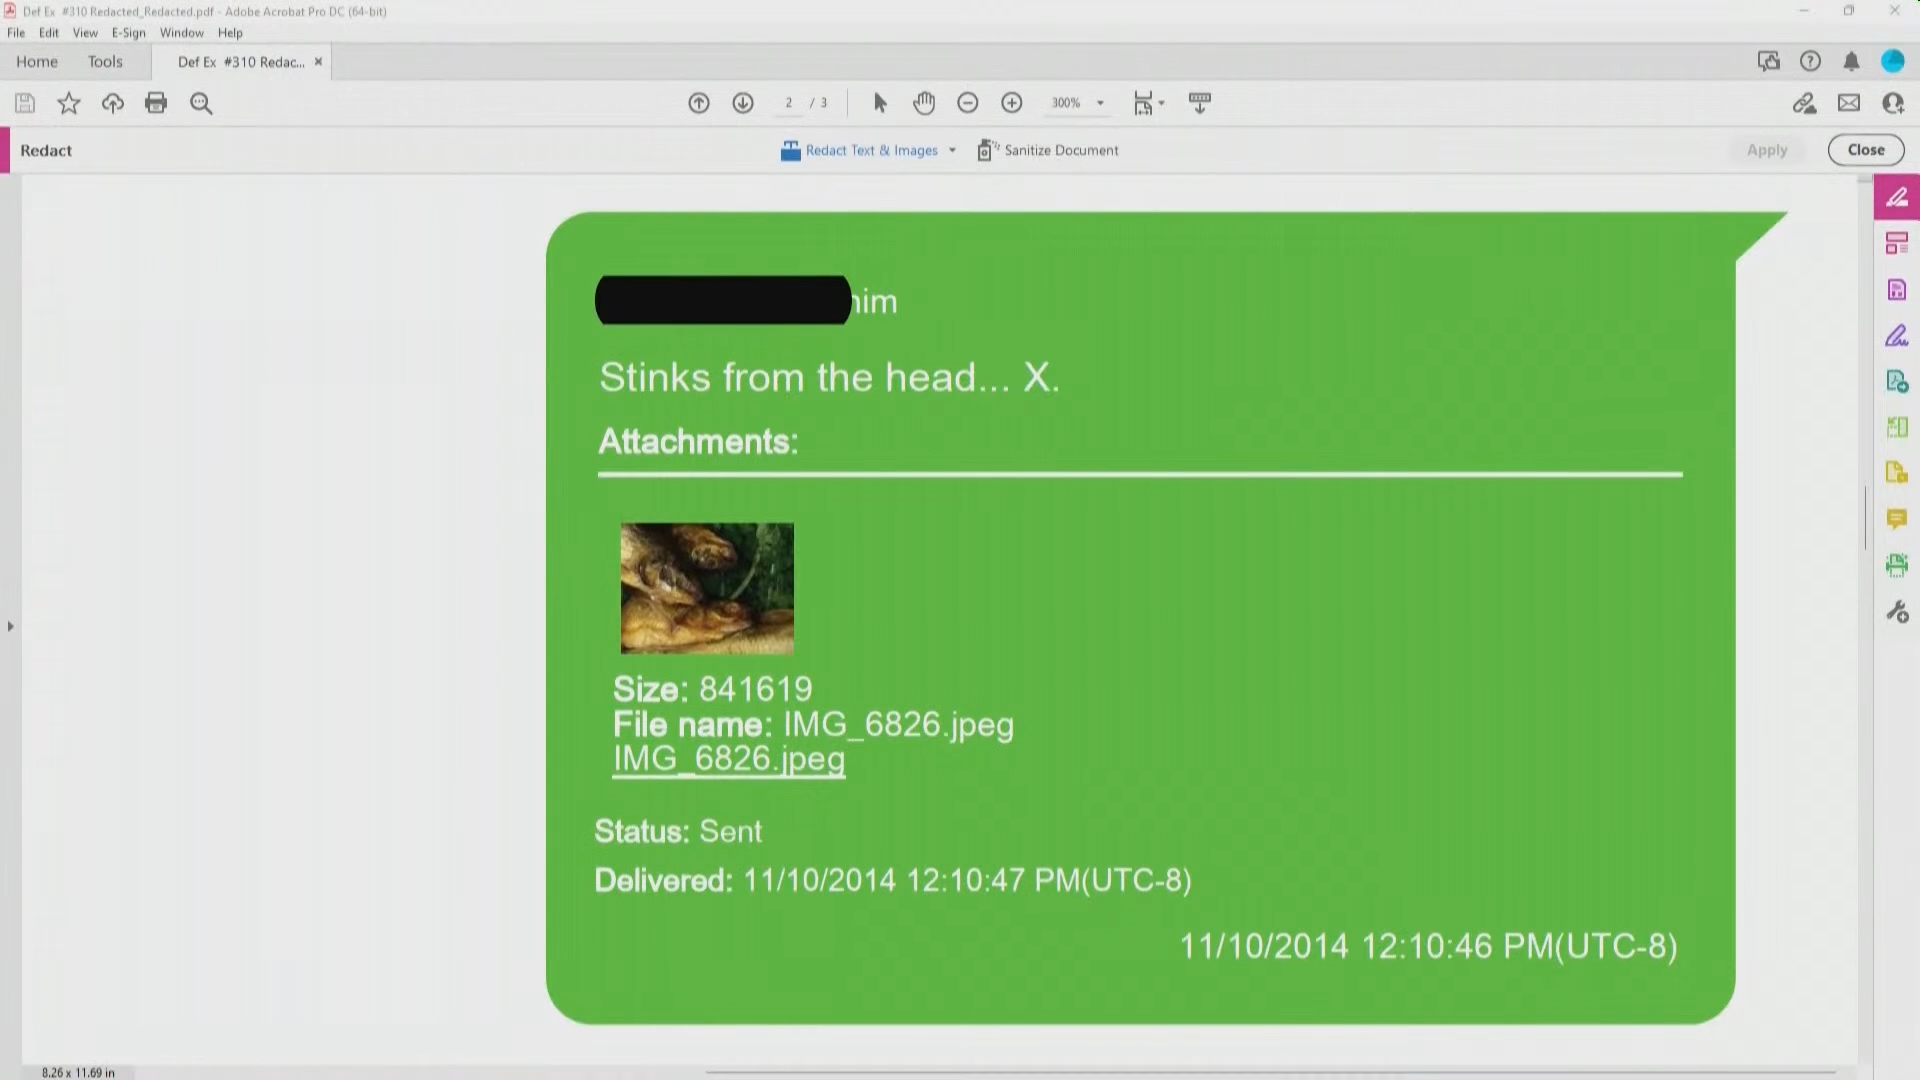The image size is (1920, 1080).
Task: Click the black redaction box
Action: pyautogui.click(x=723, y=300)
